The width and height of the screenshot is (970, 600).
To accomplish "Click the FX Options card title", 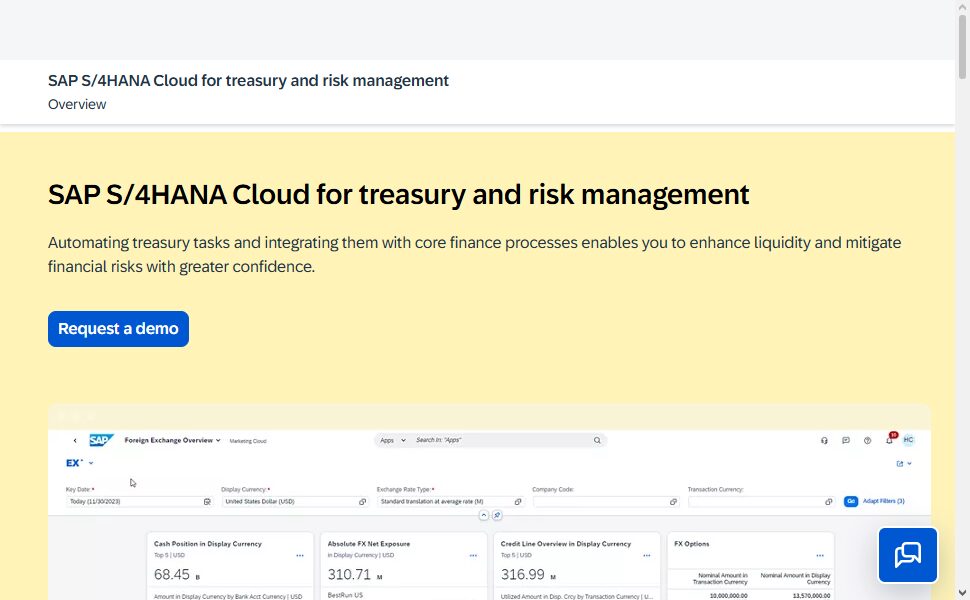I will (692, 544).
